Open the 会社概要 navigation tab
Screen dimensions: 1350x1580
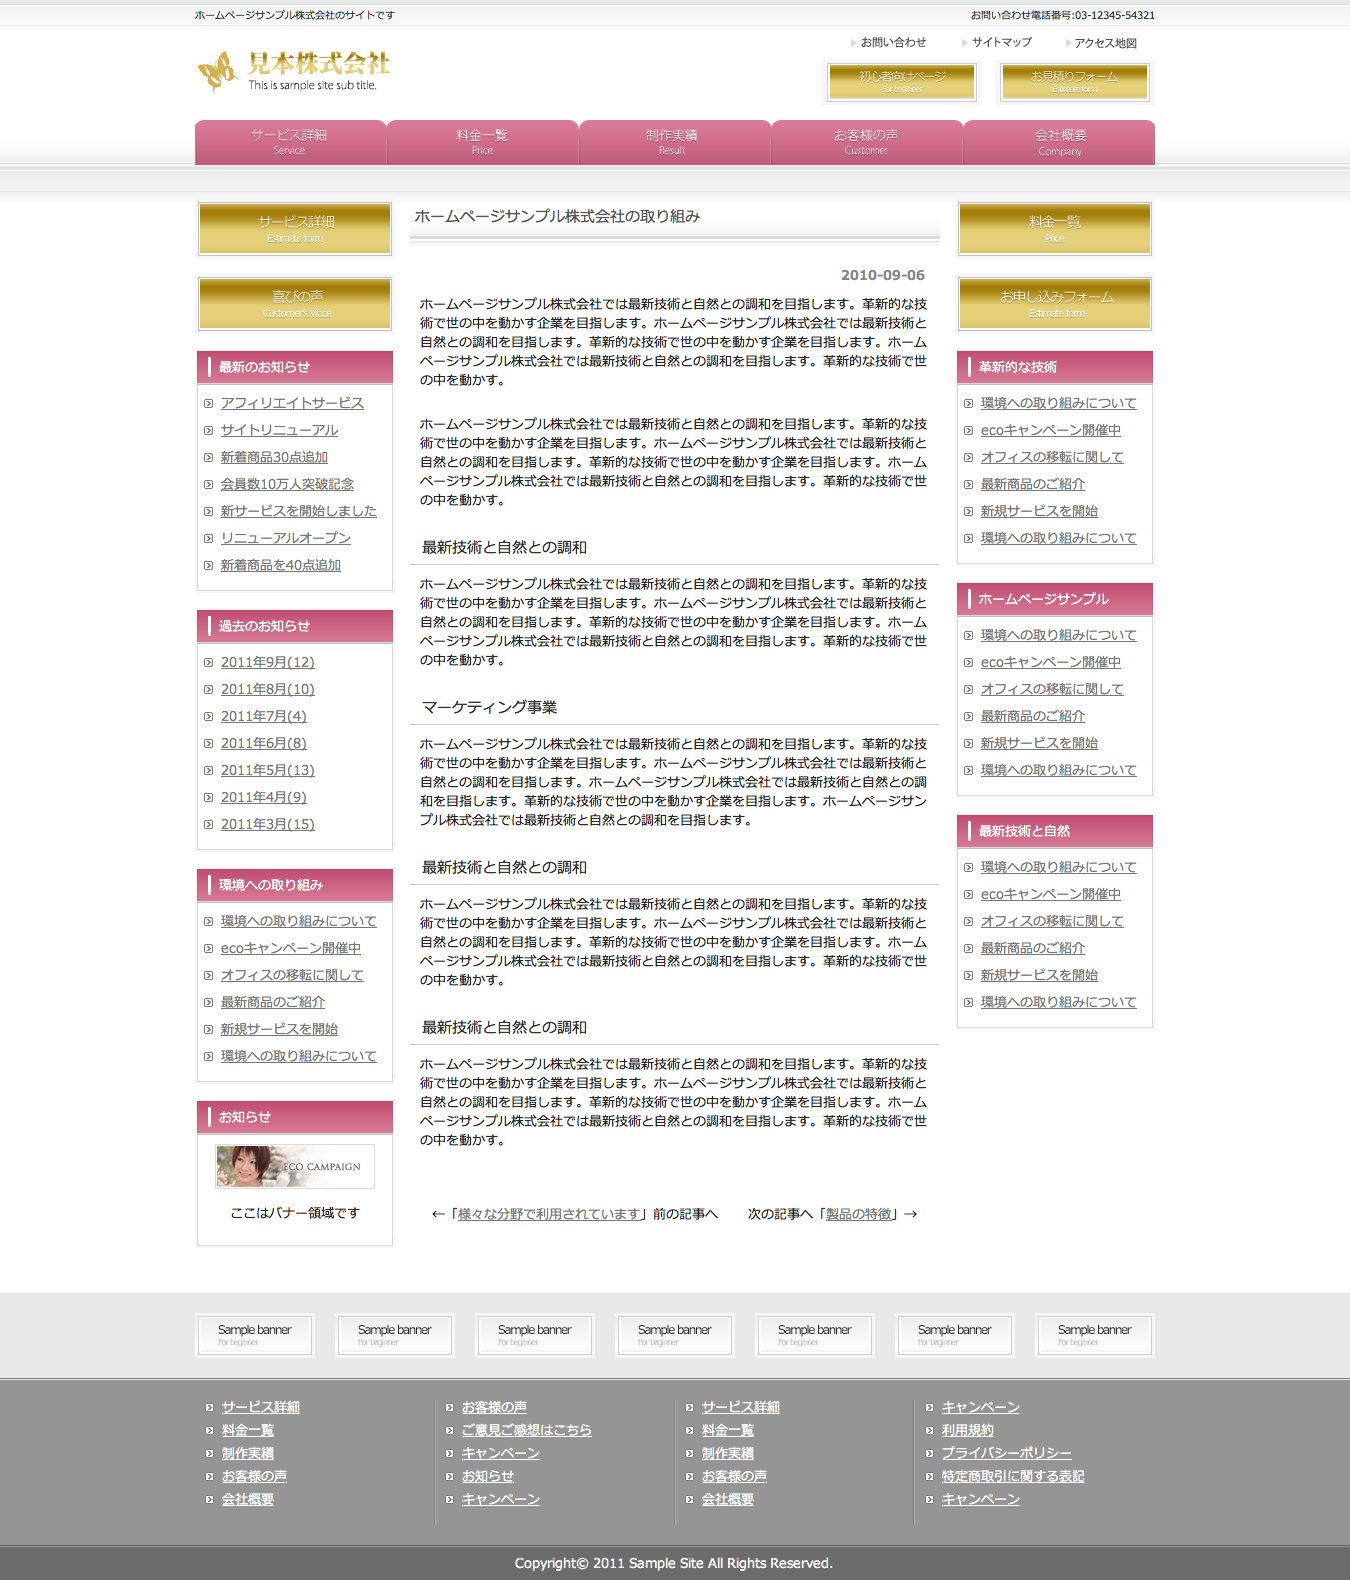click(x=1059, y=142)
